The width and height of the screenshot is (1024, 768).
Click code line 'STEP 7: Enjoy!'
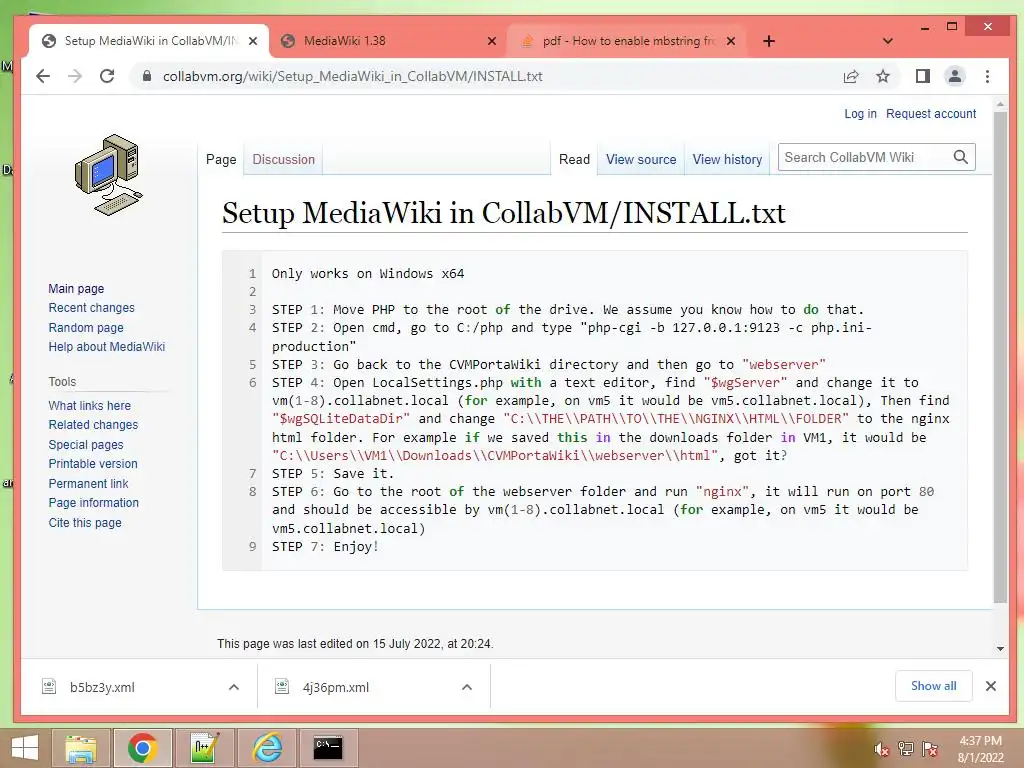[x=325, y=547]
